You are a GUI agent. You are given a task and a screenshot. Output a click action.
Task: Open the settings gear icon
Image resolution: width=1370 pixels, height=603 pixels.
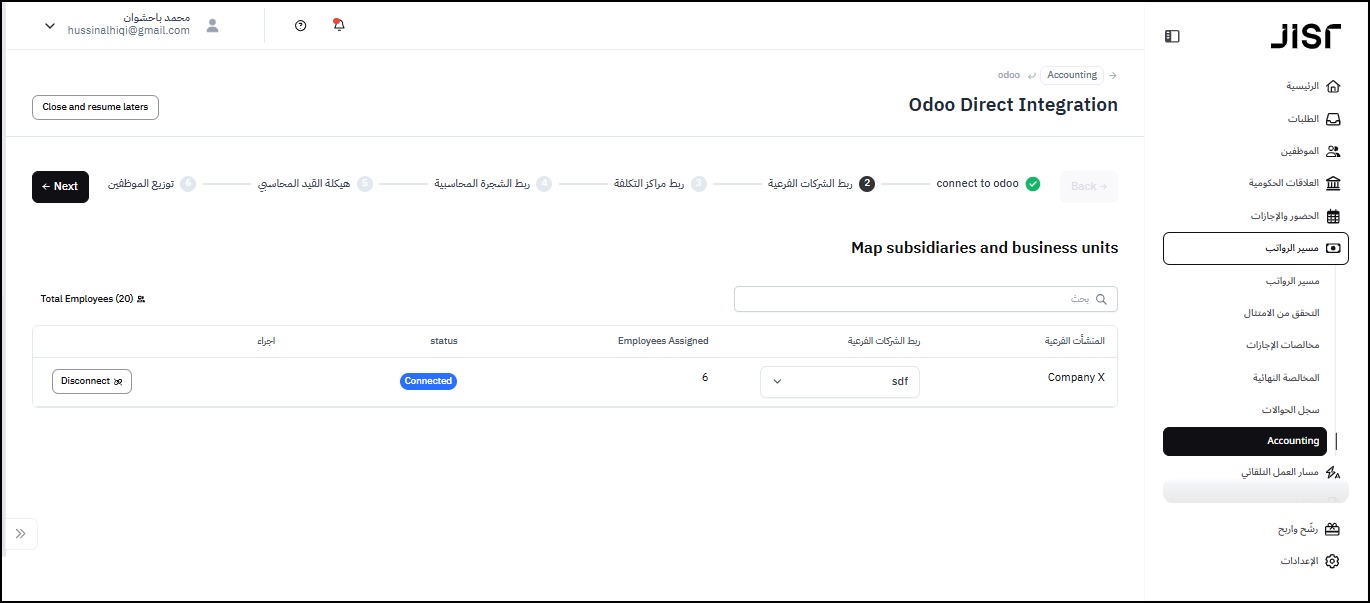[1332, 561]
